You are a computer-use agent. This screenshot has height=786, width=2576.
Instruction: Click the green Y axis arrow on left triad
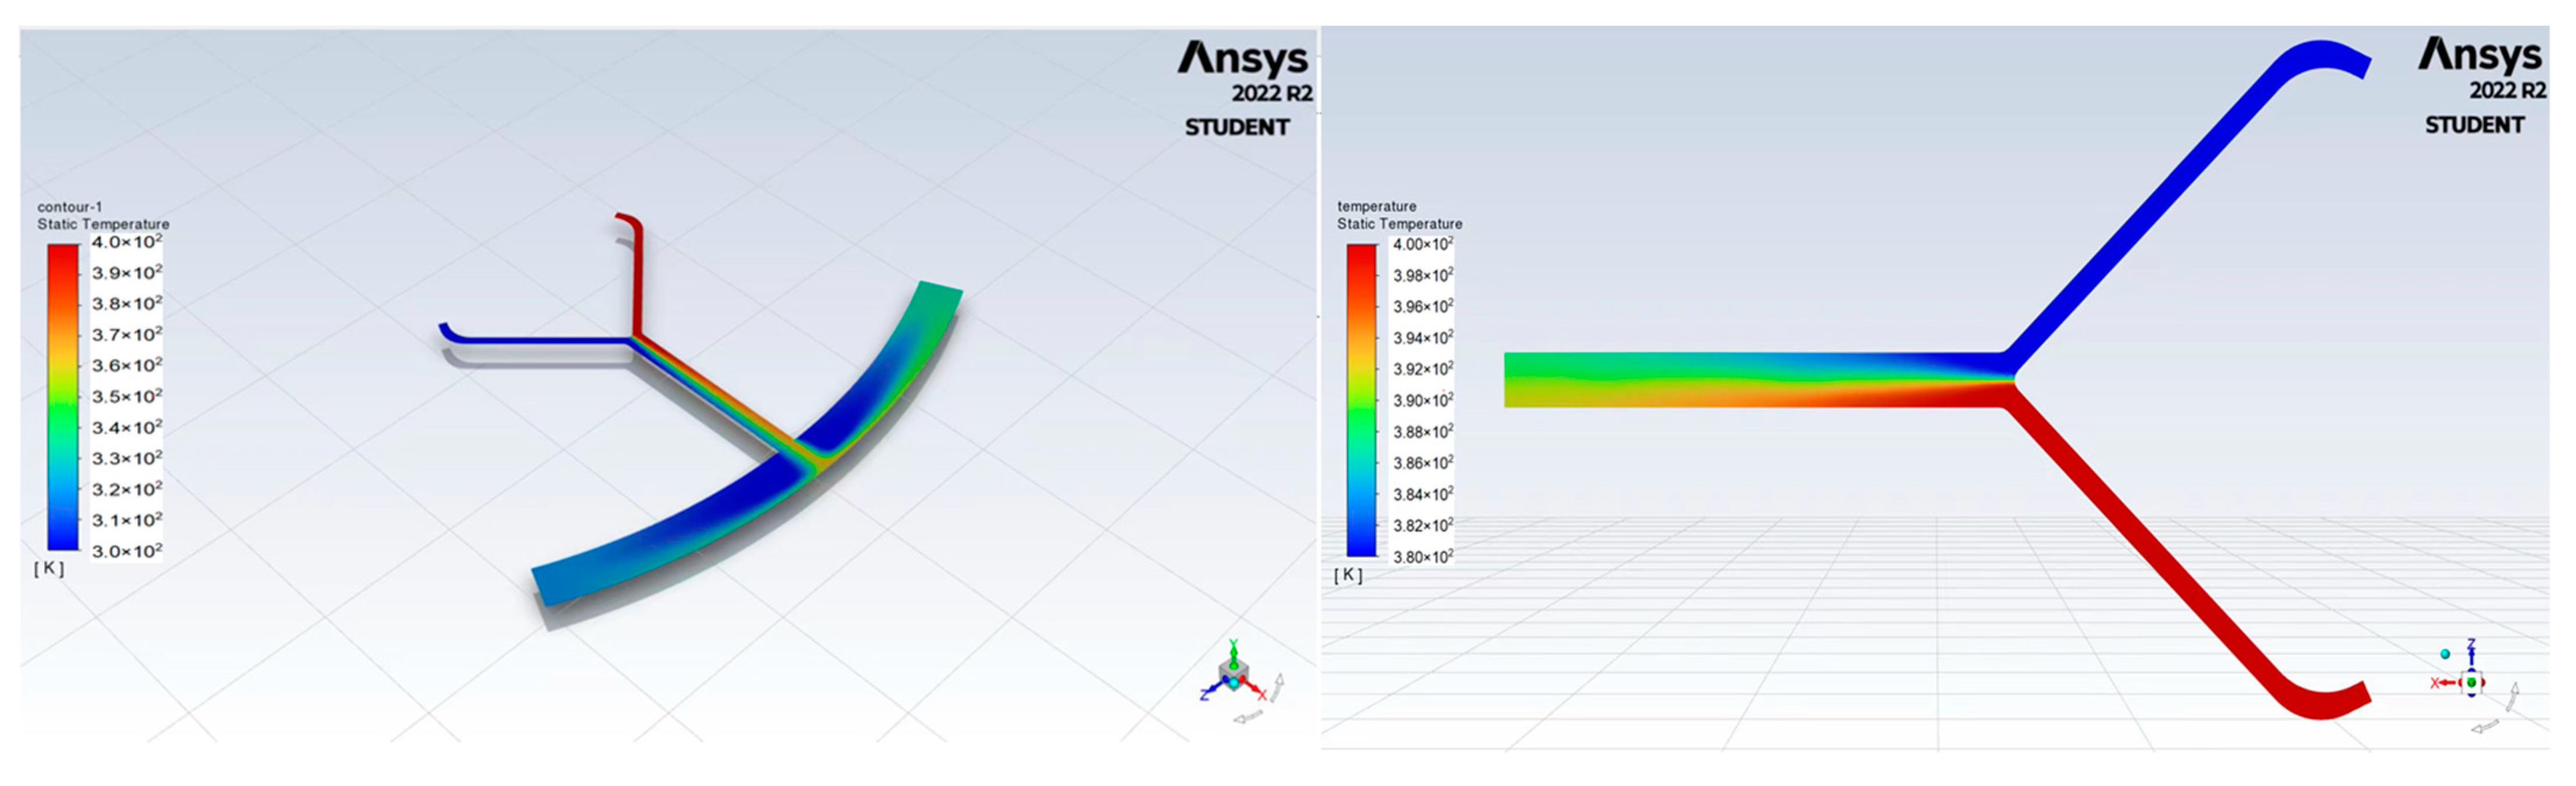click(x=1234, y=653)
